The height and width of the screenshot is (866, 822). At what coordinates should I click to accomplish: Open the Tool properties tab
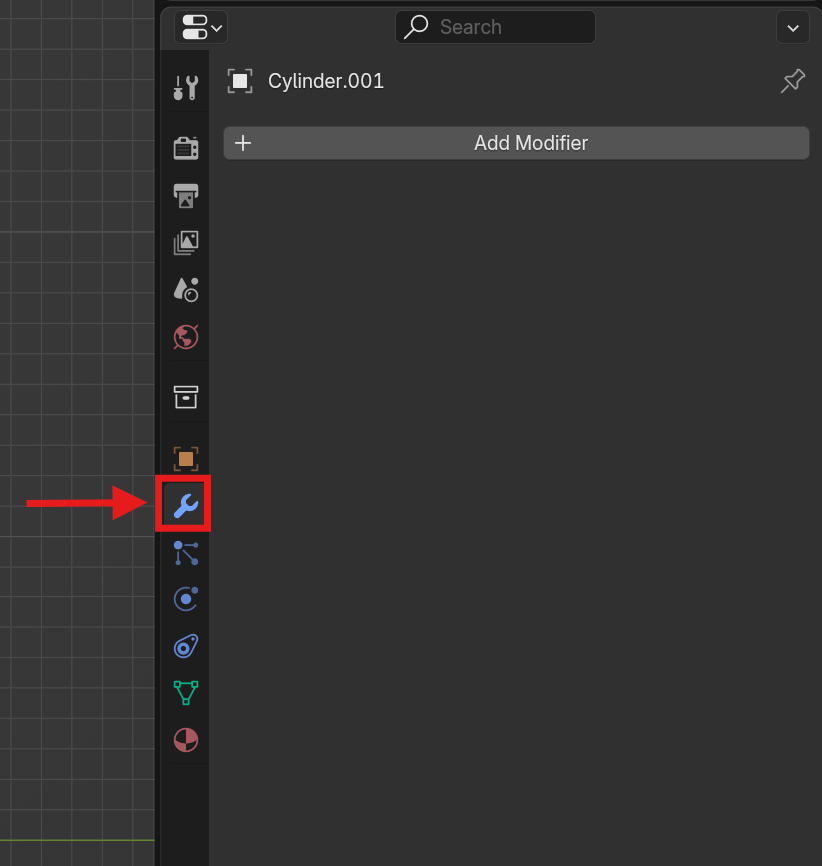pos(186,87)
